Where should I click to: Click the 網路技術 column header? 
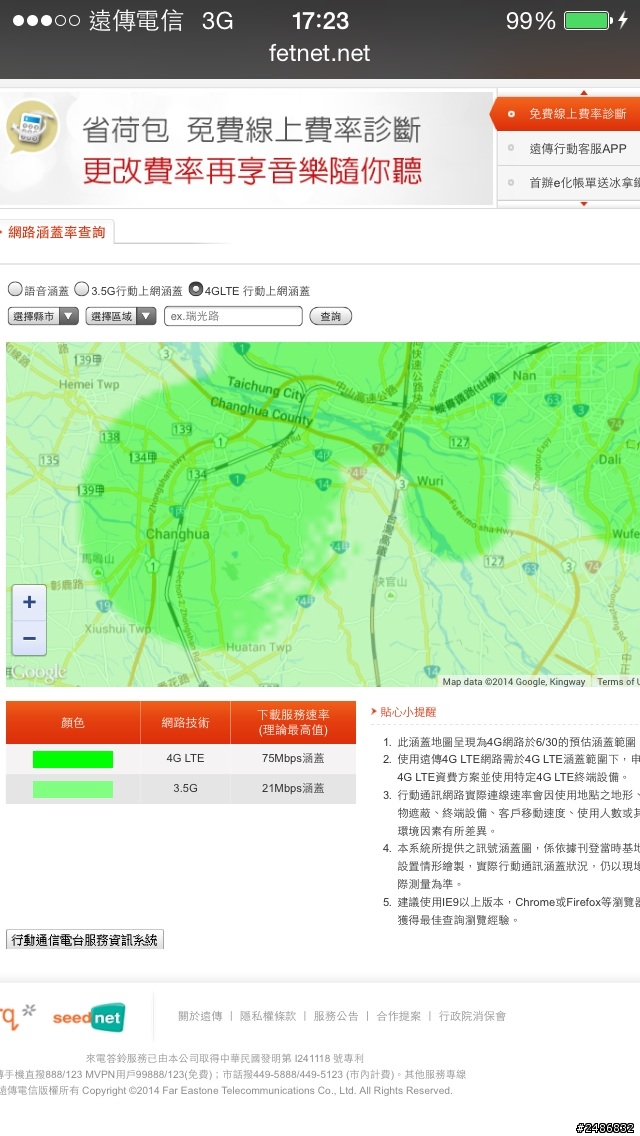click(185, 722)
